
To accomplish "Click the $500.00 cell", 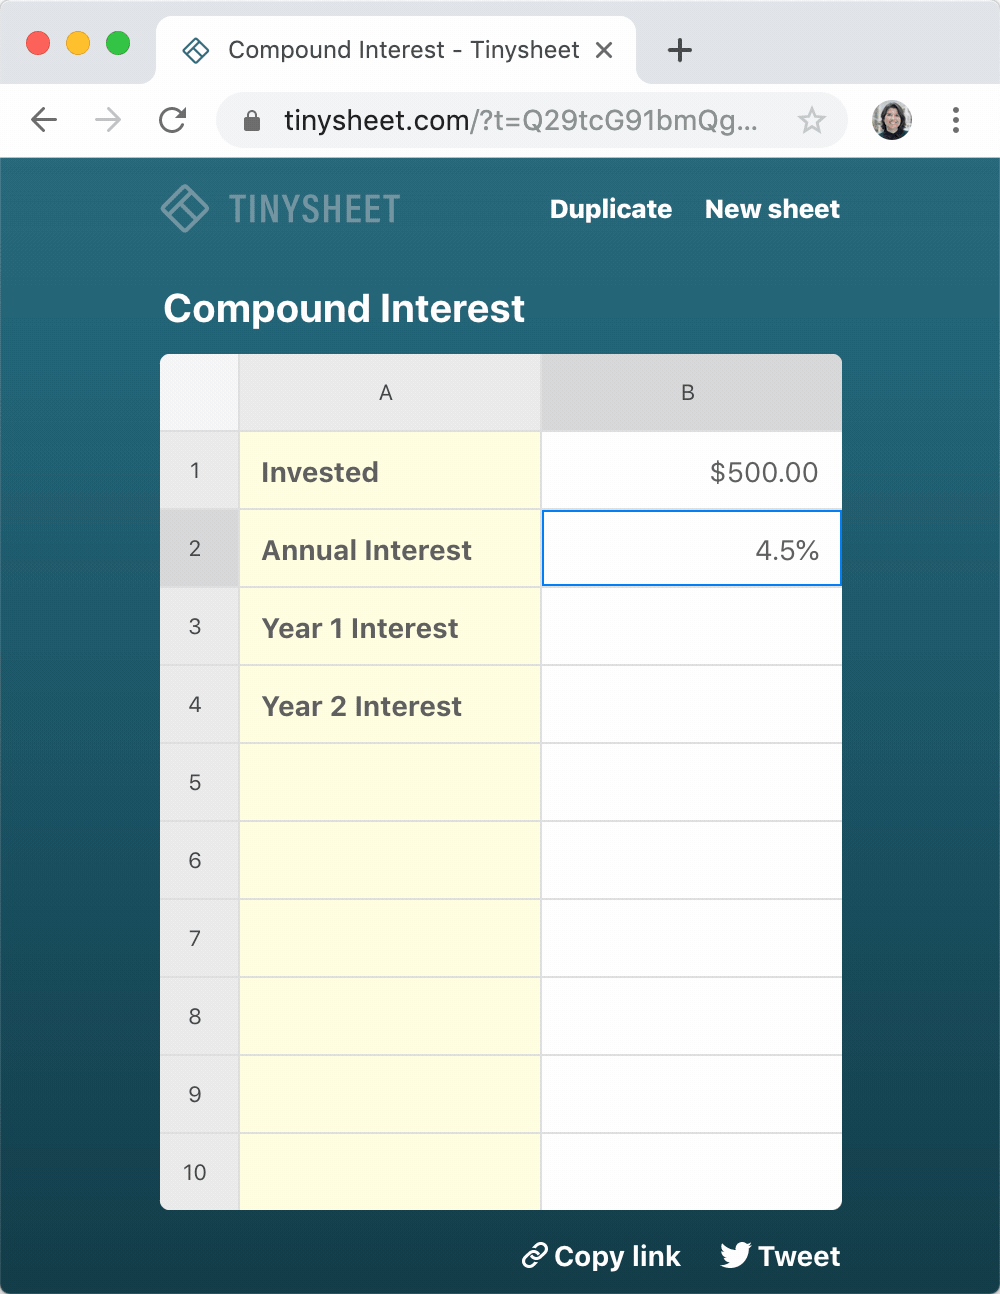I will [x=691, y=472].
